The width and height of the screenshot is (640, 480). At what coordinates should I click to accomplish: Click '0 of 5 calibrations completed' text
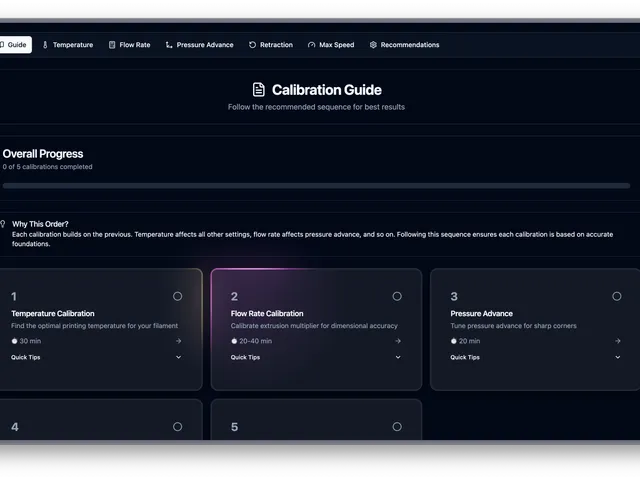click(47, 167)
